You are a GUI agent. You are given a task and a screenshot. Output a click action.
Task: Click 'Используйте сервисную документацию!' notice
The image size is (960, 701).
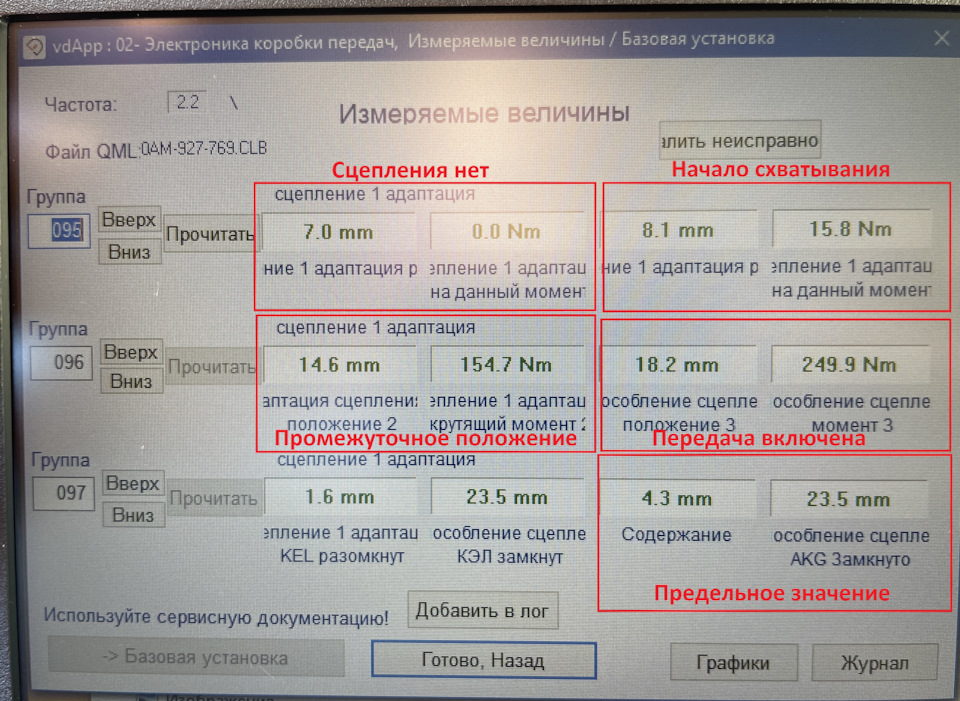(216, 617)
